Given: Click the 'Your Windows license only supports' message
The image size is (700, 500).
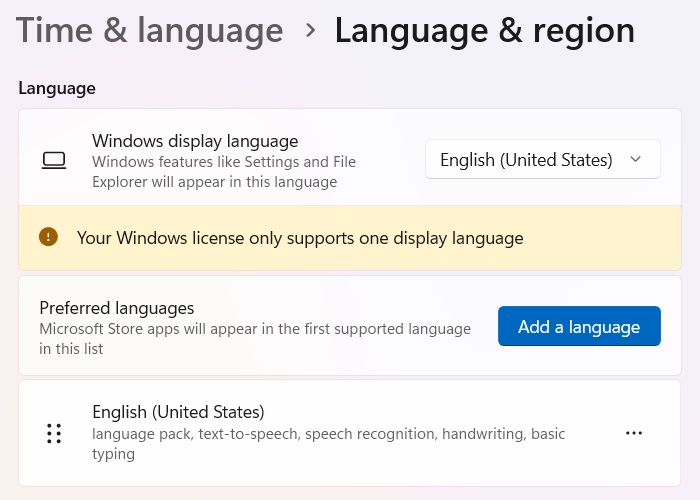Looking at the screenshot, I should (300, 238).
